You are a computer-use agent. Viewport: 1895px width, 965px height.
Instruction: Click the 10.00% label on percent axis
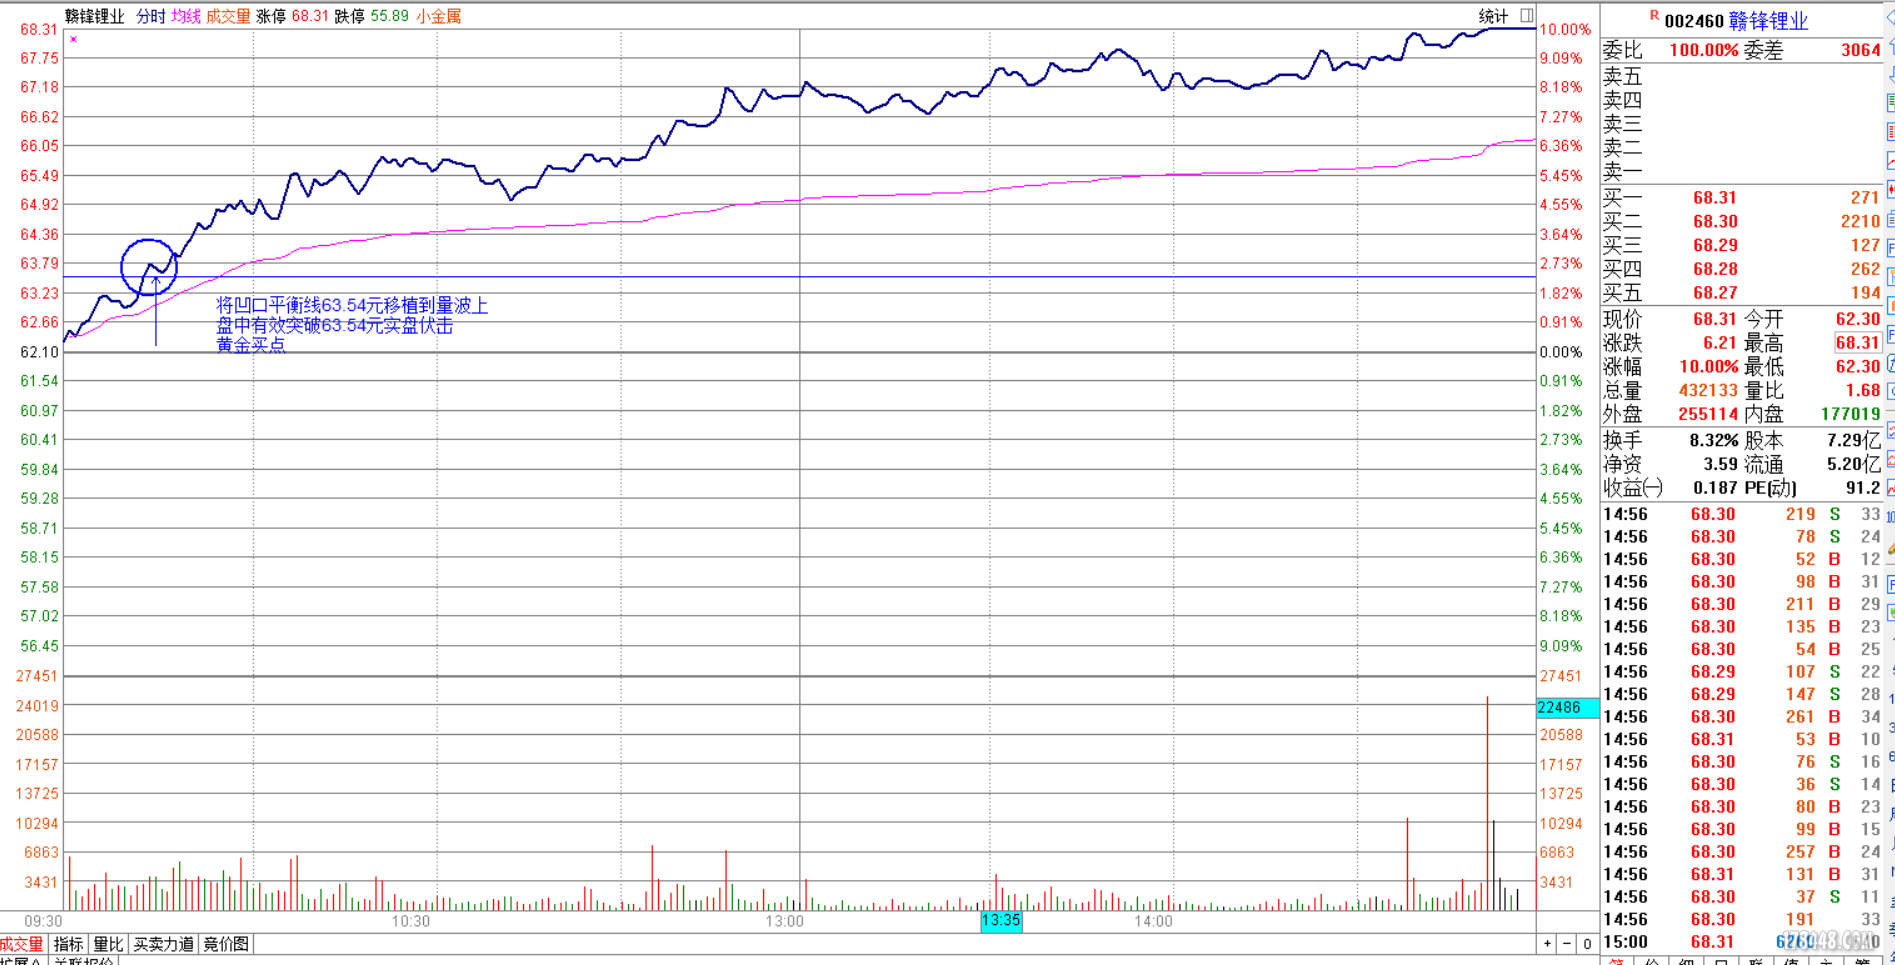[x=1565, y=30]
